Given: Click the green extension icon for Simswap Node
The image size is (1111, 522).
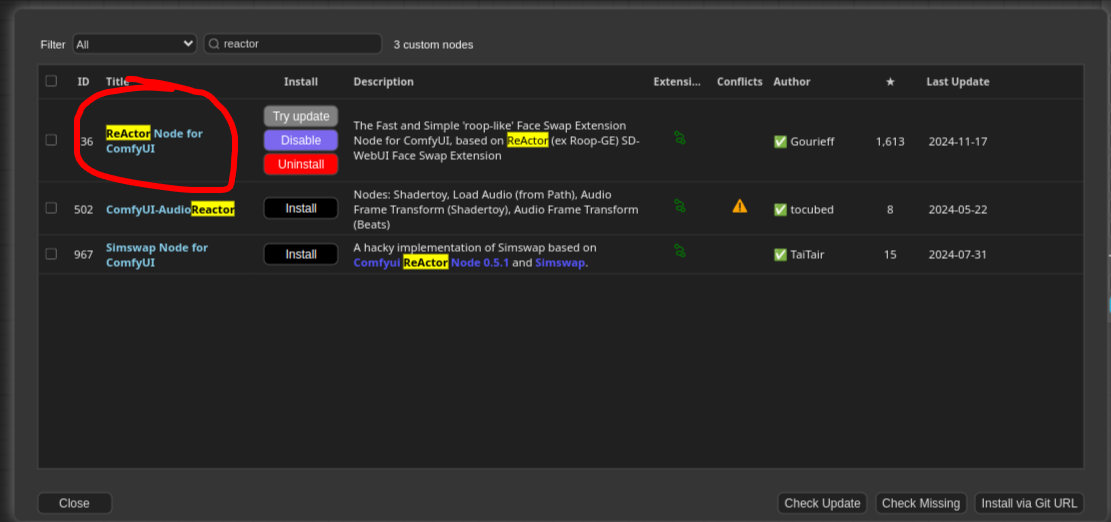Looking at the screenshot, I should tap(680, 251).
